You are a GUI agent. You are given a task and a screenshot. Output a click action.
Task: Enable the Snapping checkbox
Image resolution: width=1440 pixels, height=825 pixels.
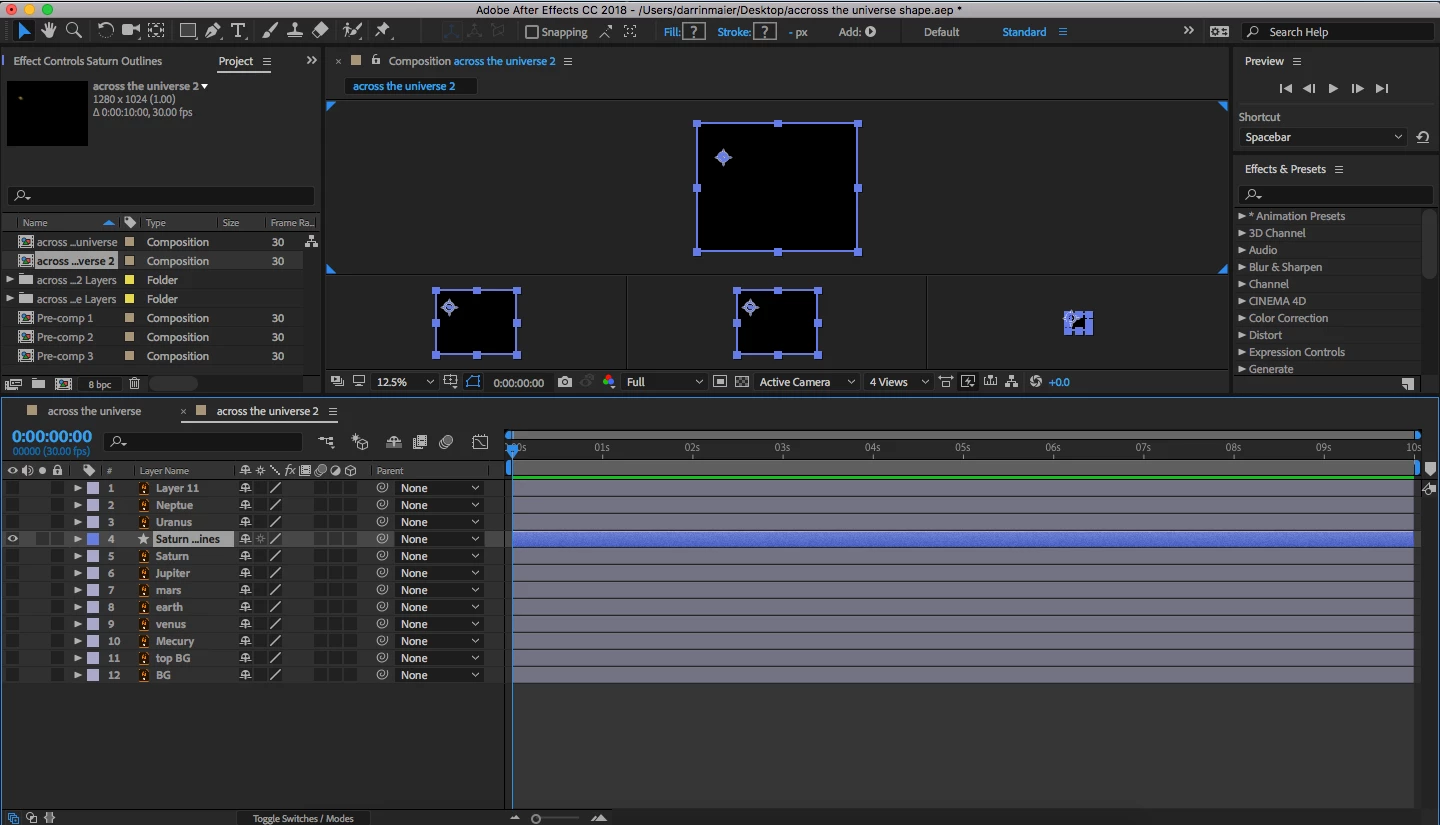532,32
